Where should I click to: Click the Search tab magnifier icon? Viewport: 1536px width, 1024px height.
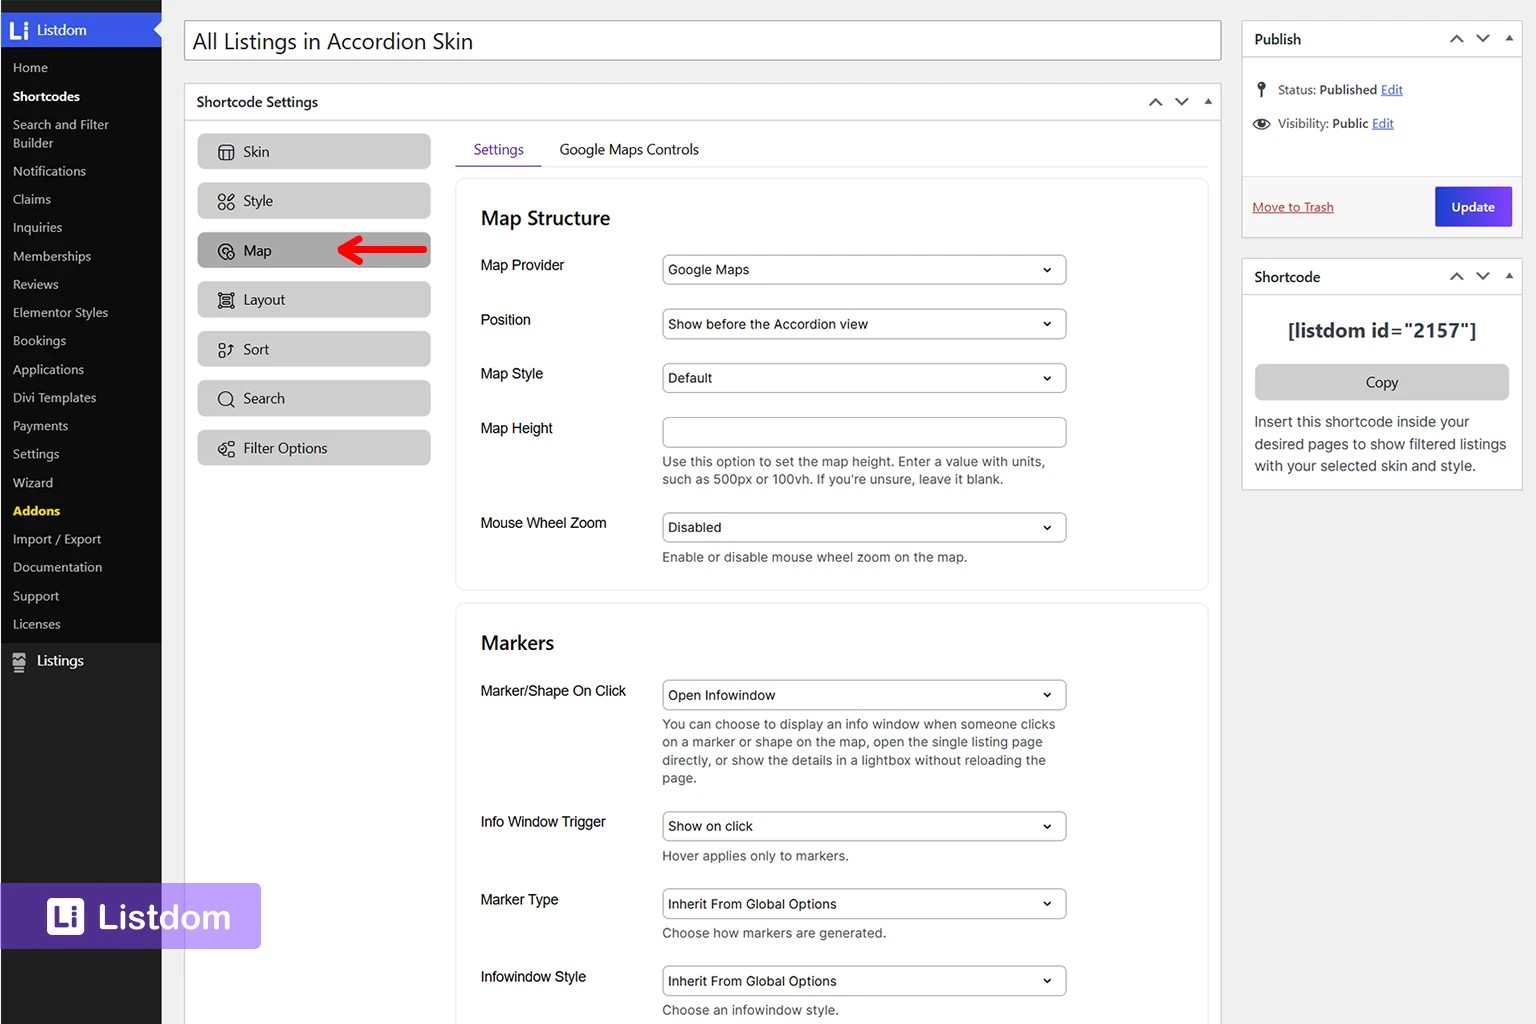pos(226,399)
